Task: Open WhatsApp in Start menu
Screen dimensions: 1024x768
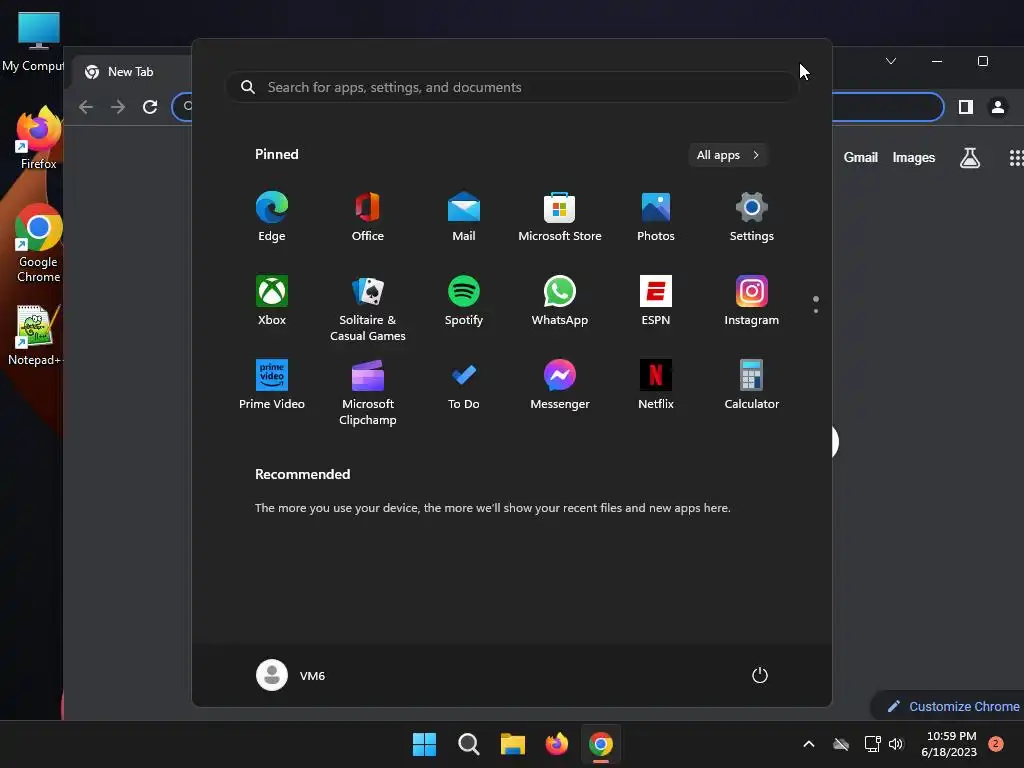Action: point(560,300)
